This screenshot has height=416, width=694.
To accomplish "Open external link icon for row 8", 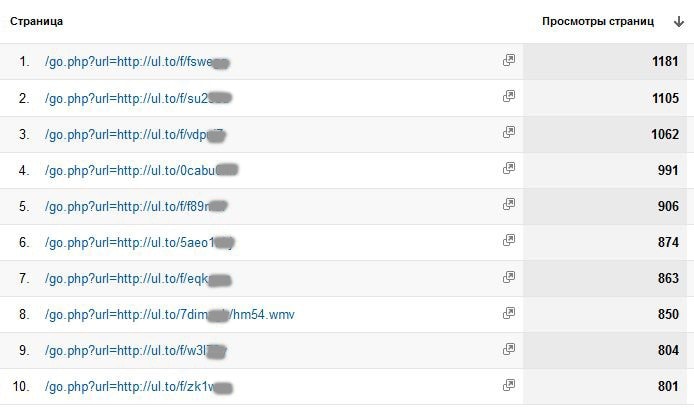I will (x=509, y=314).
